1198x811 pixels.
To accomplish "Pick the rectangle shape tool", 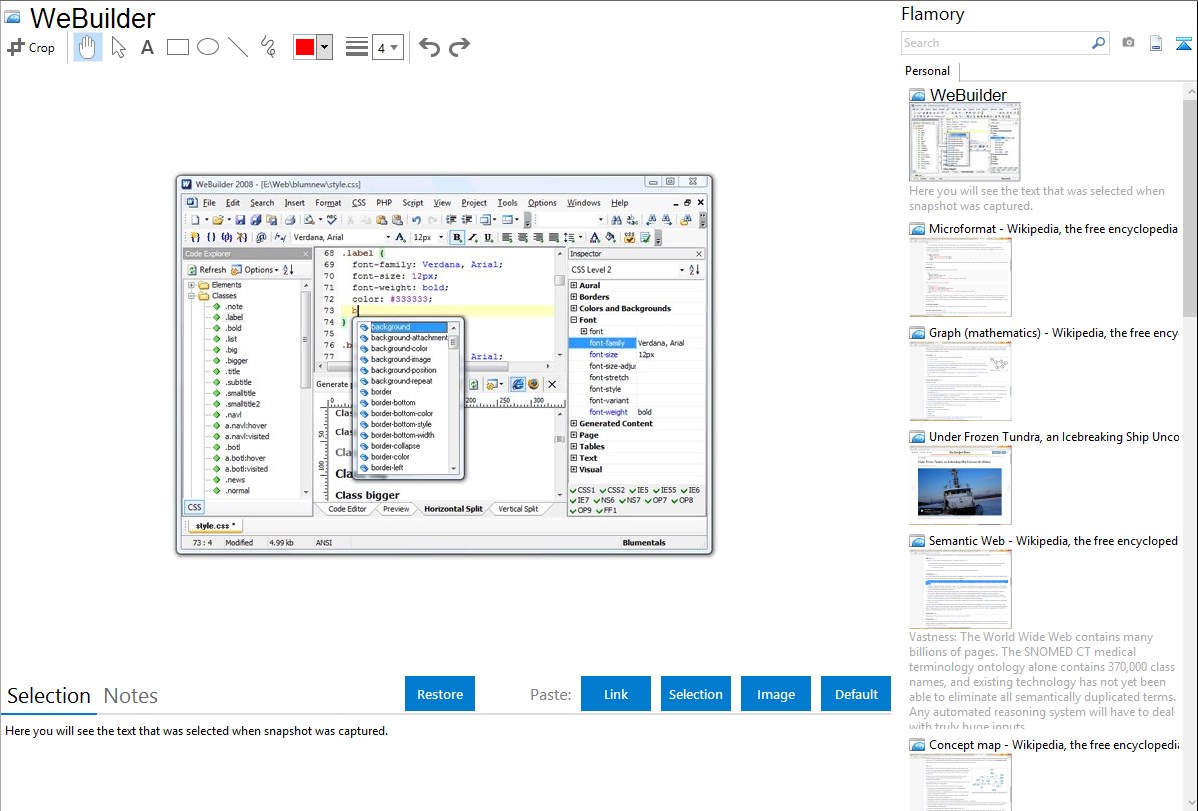I will tap(177, 47).
